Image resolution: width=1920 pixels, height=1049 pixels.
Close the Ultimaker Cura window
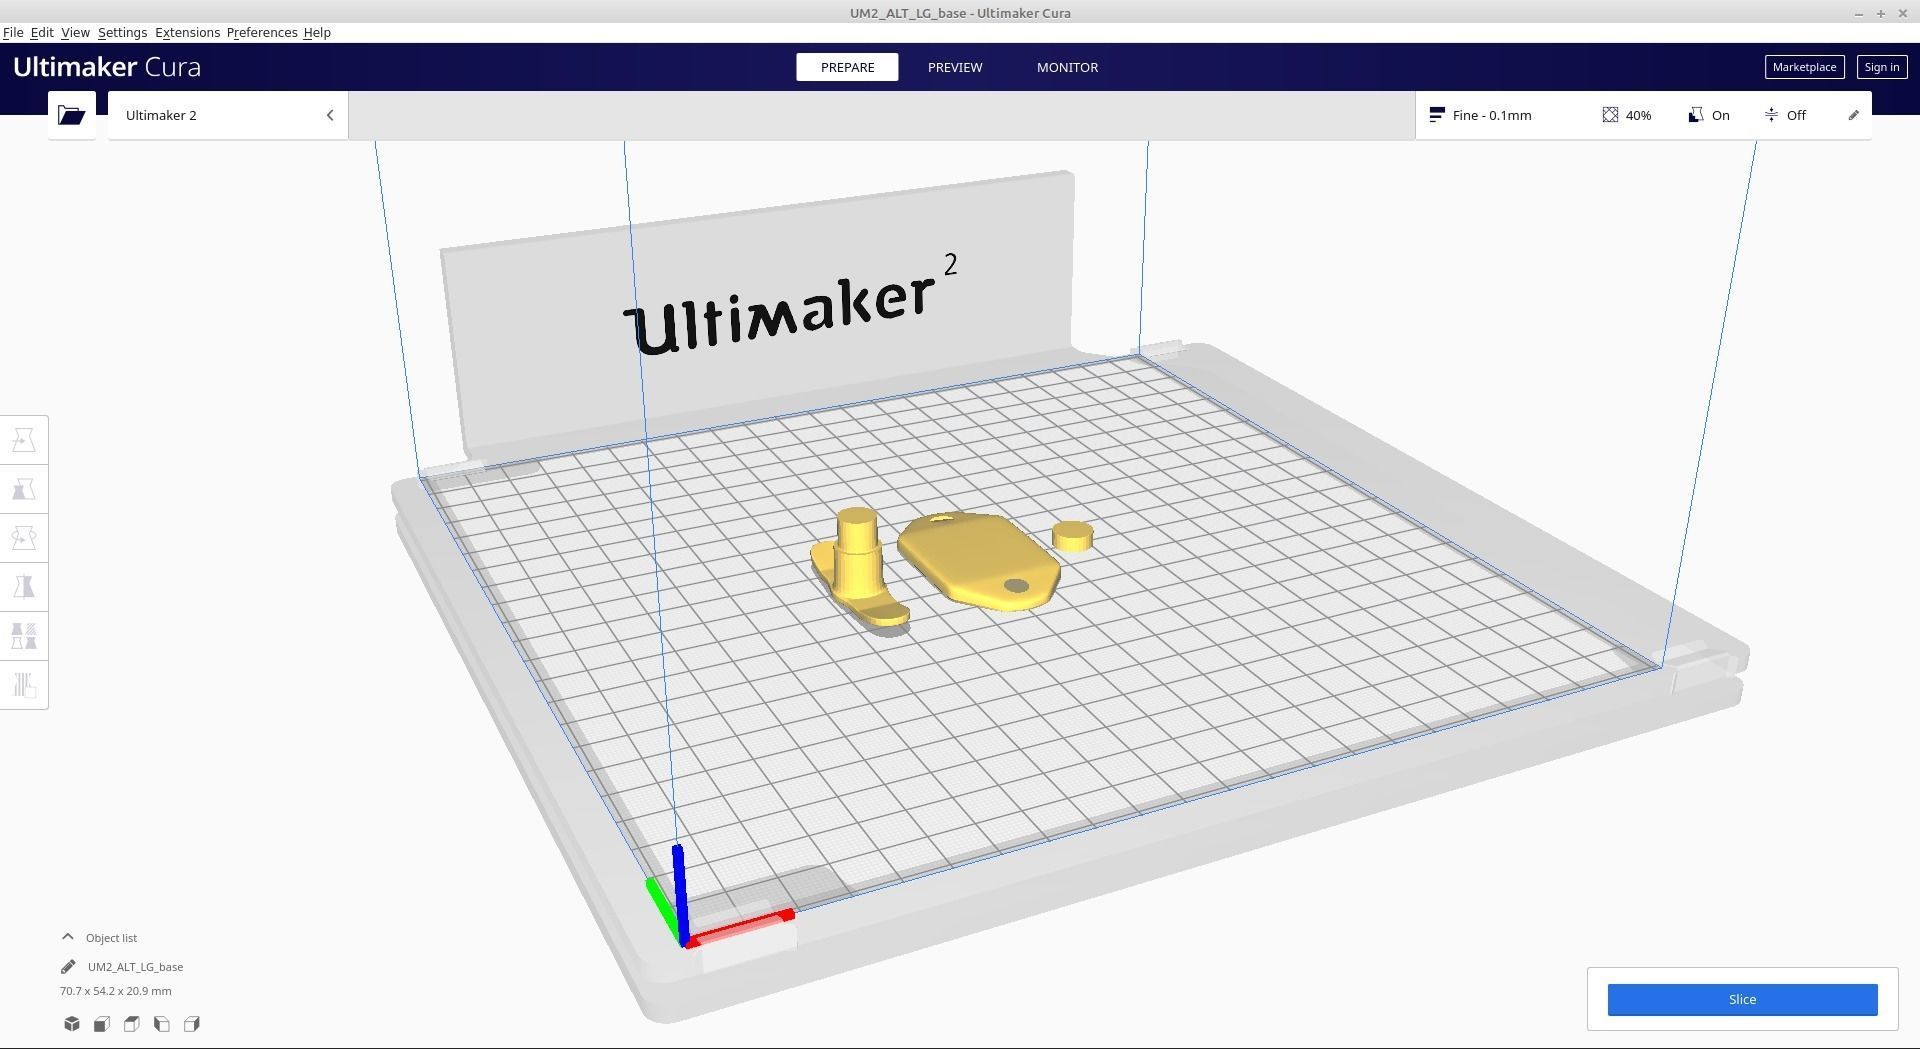(x=1902, y=13)
